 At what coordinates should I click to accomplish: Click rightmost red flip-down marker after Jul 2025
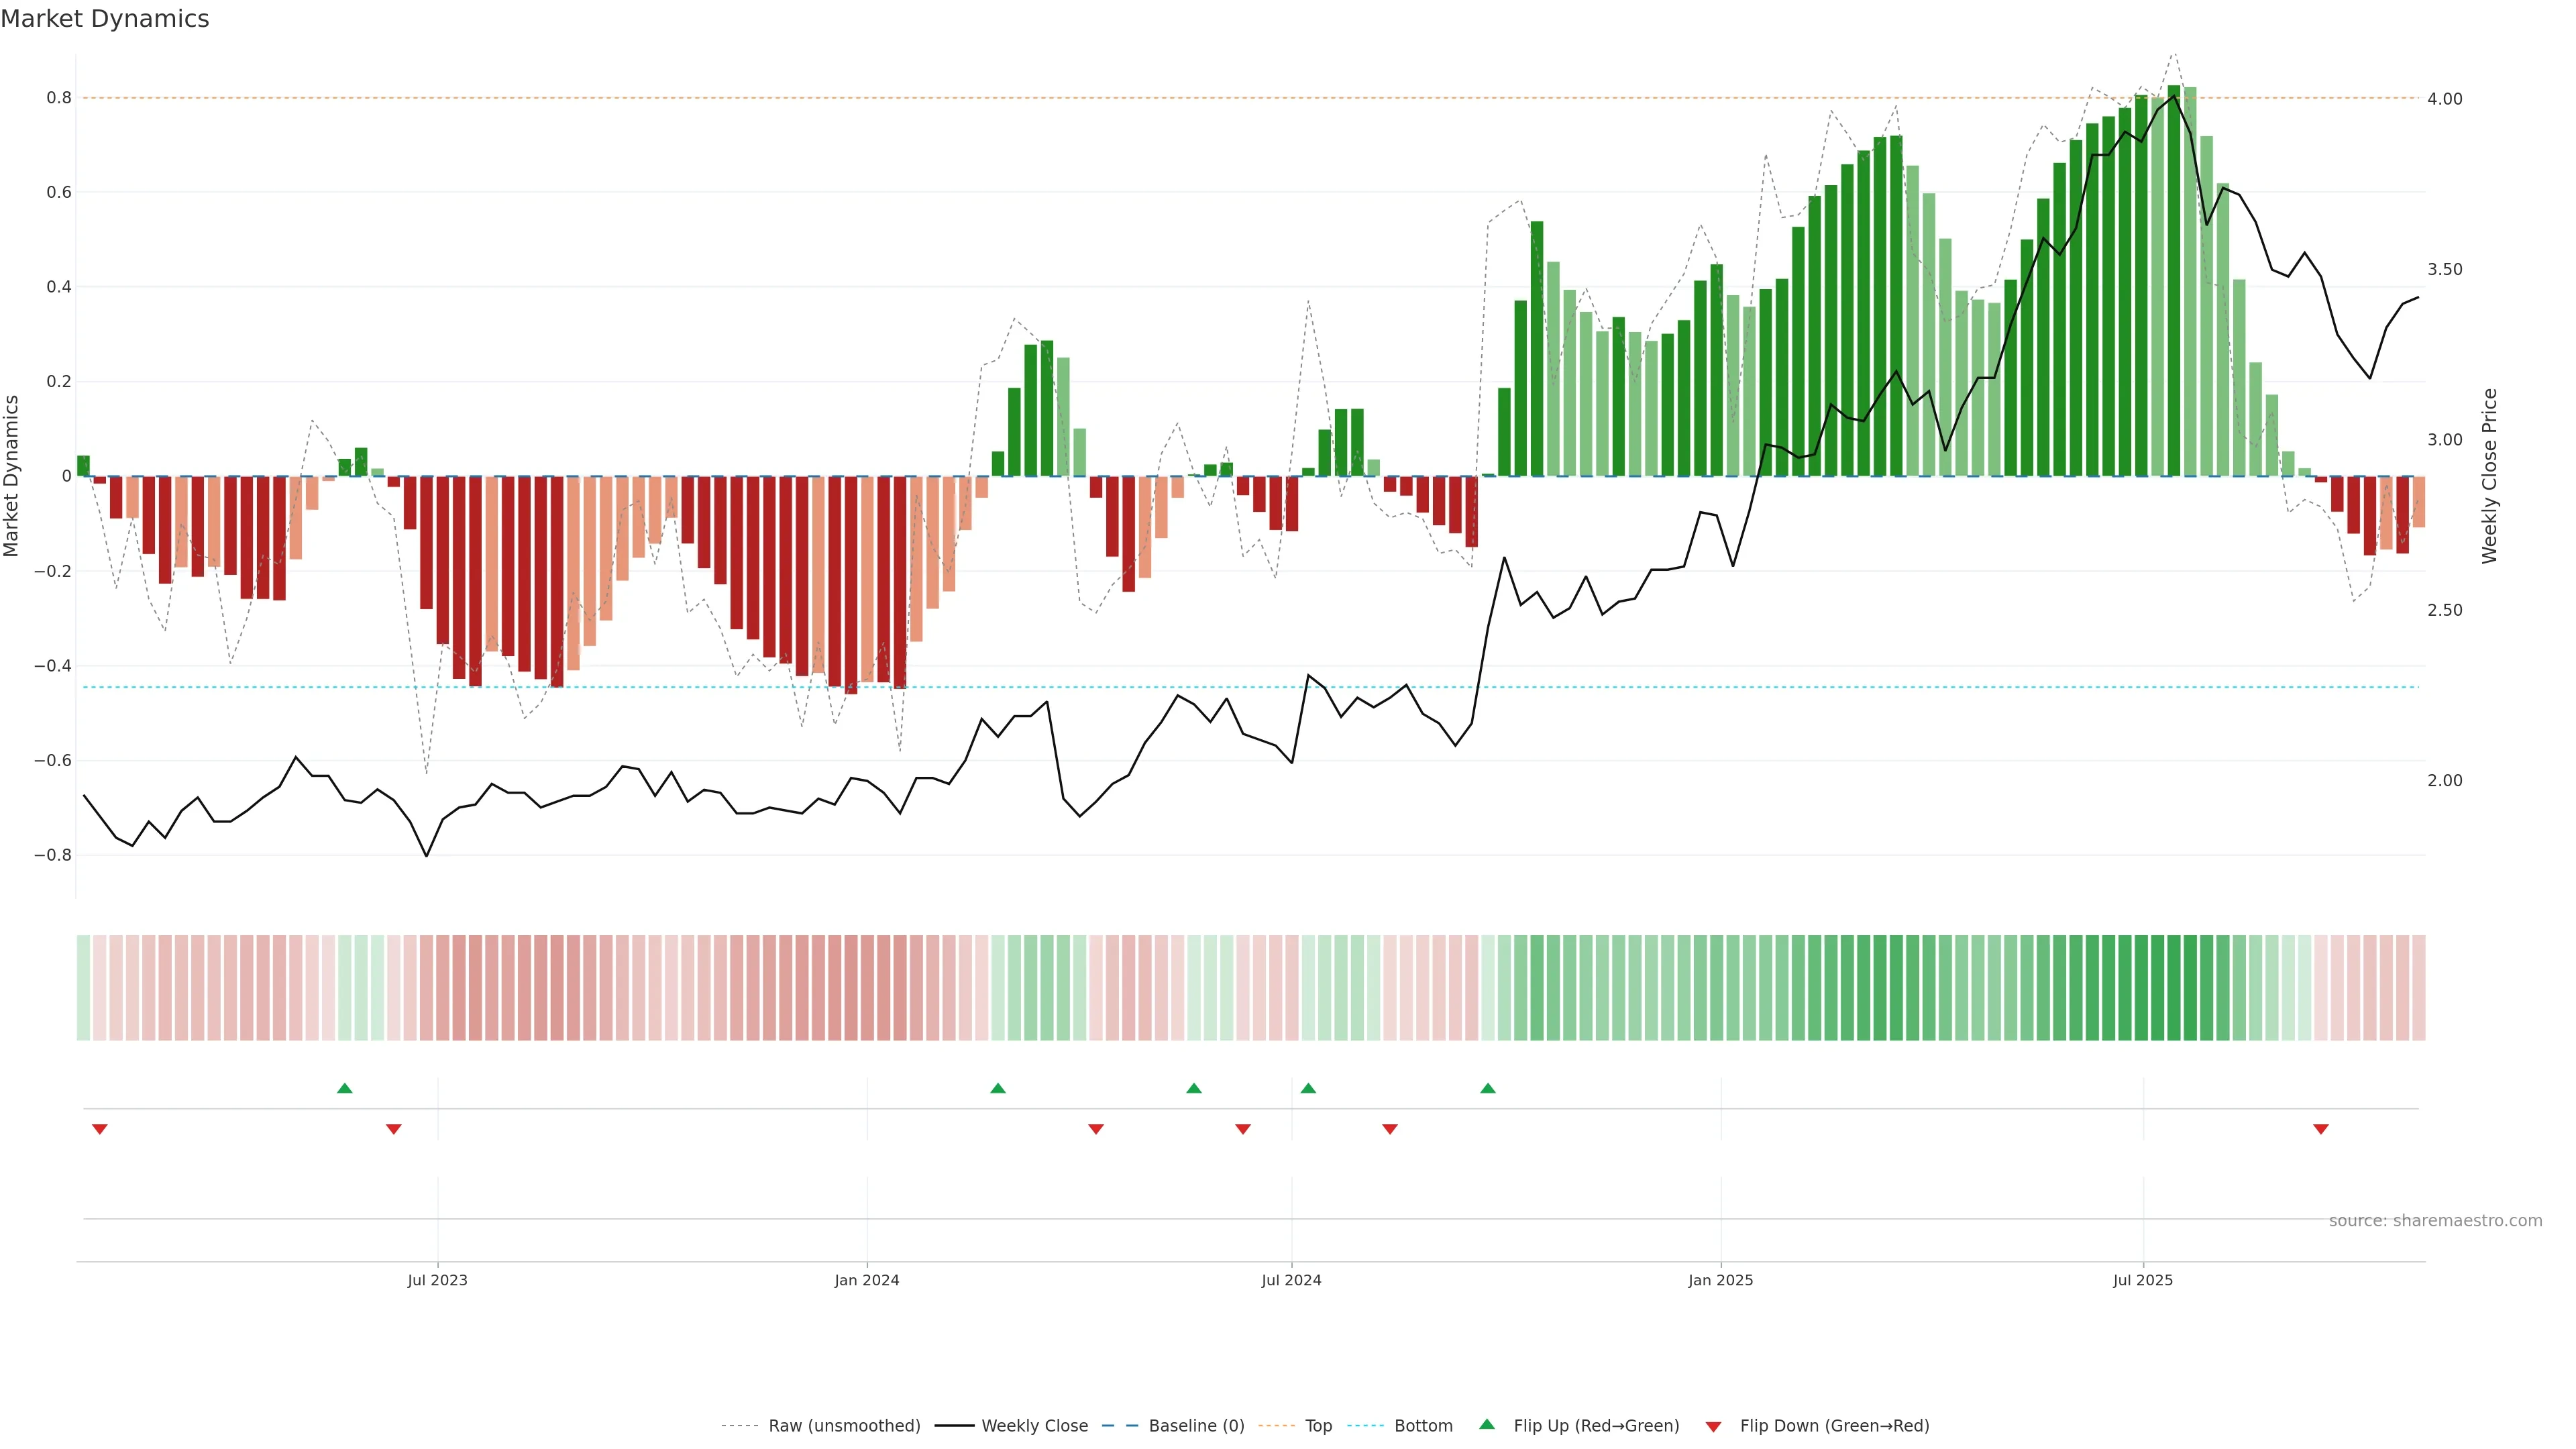click(x=2321, y=1129)
